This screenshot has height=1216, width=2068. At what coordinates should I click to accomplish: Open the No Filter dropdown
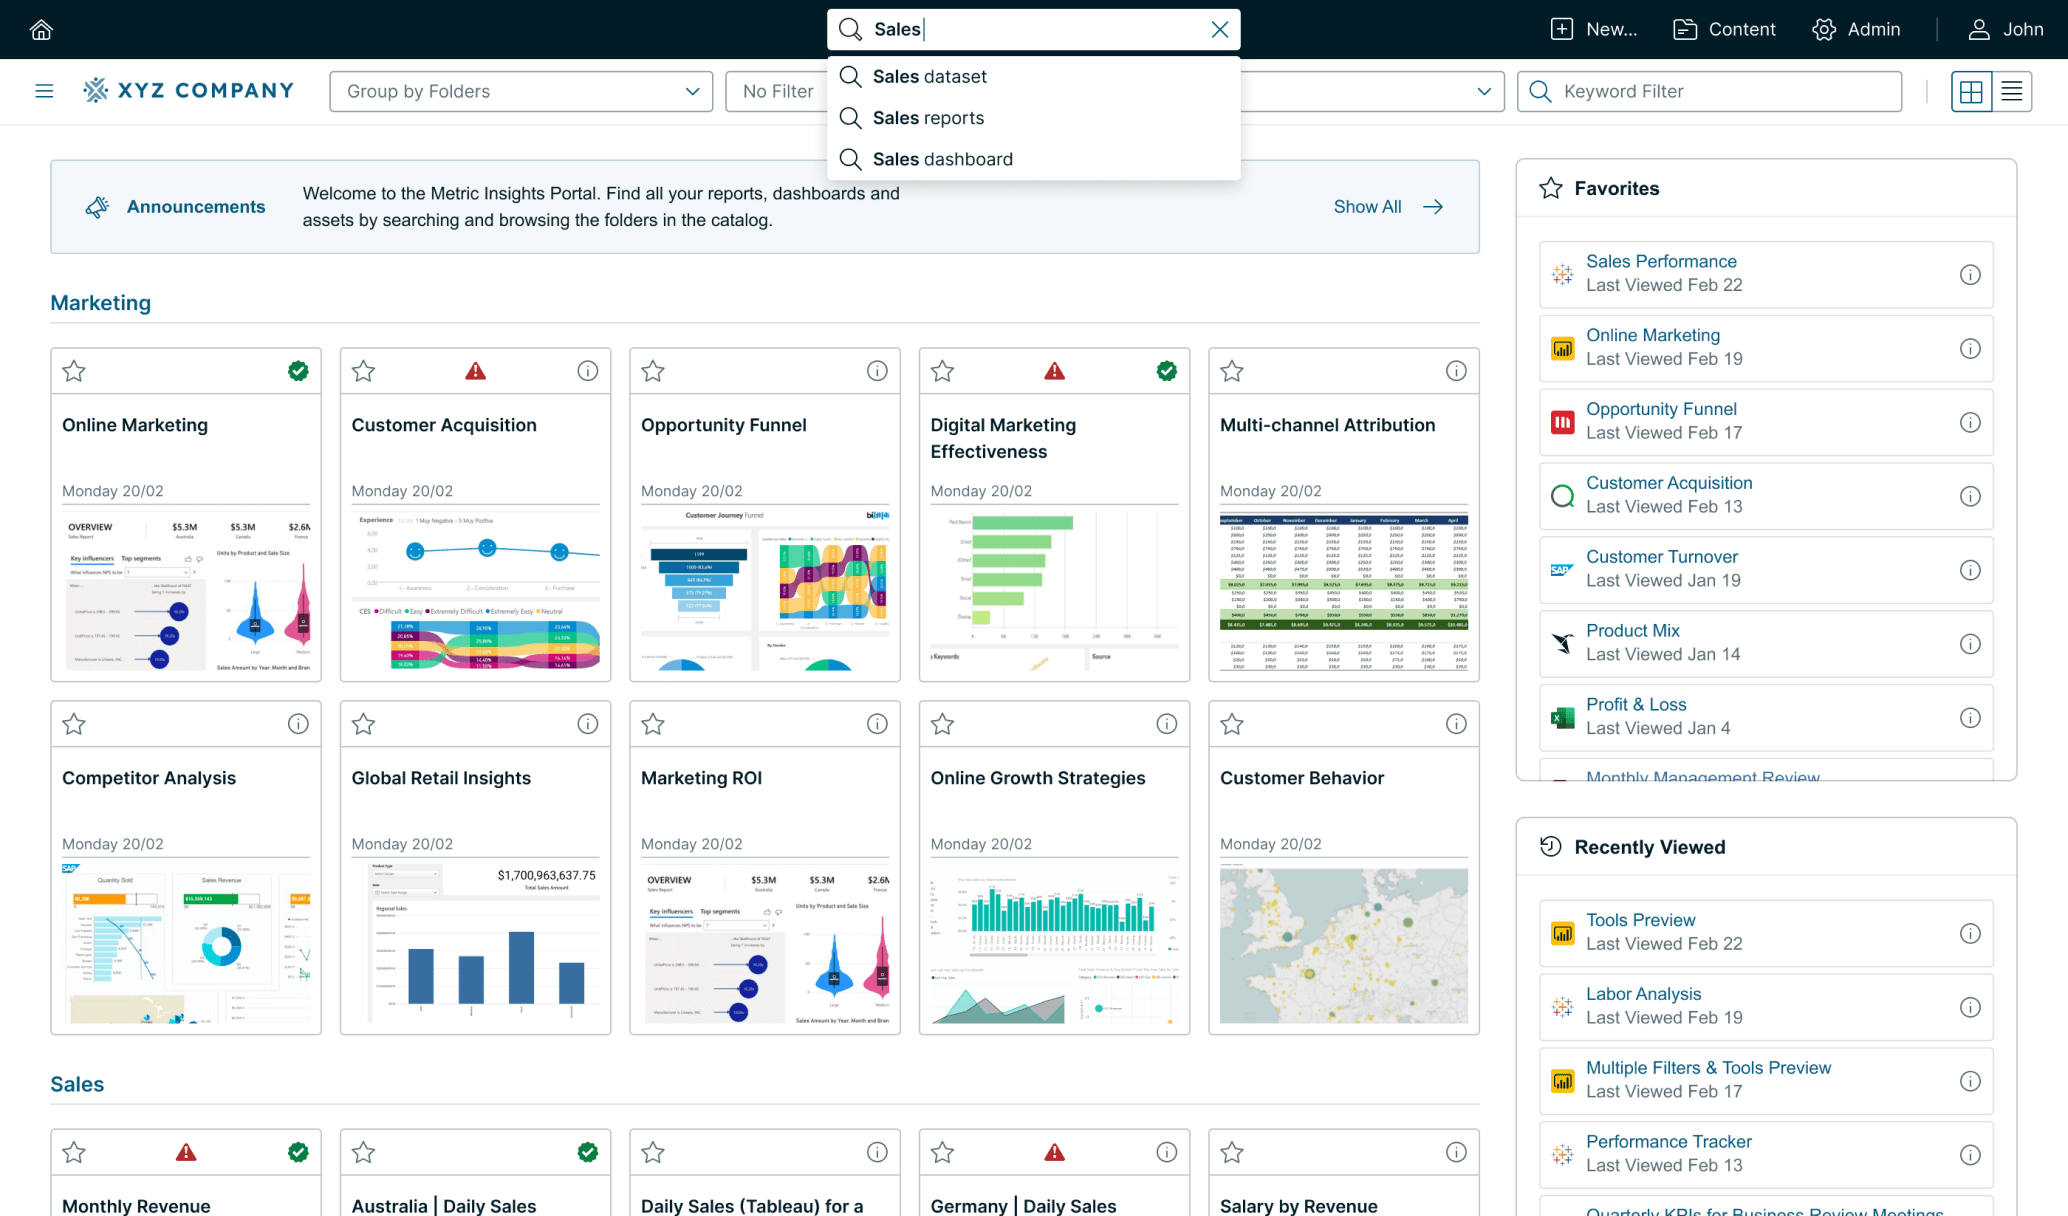(778, 91)
